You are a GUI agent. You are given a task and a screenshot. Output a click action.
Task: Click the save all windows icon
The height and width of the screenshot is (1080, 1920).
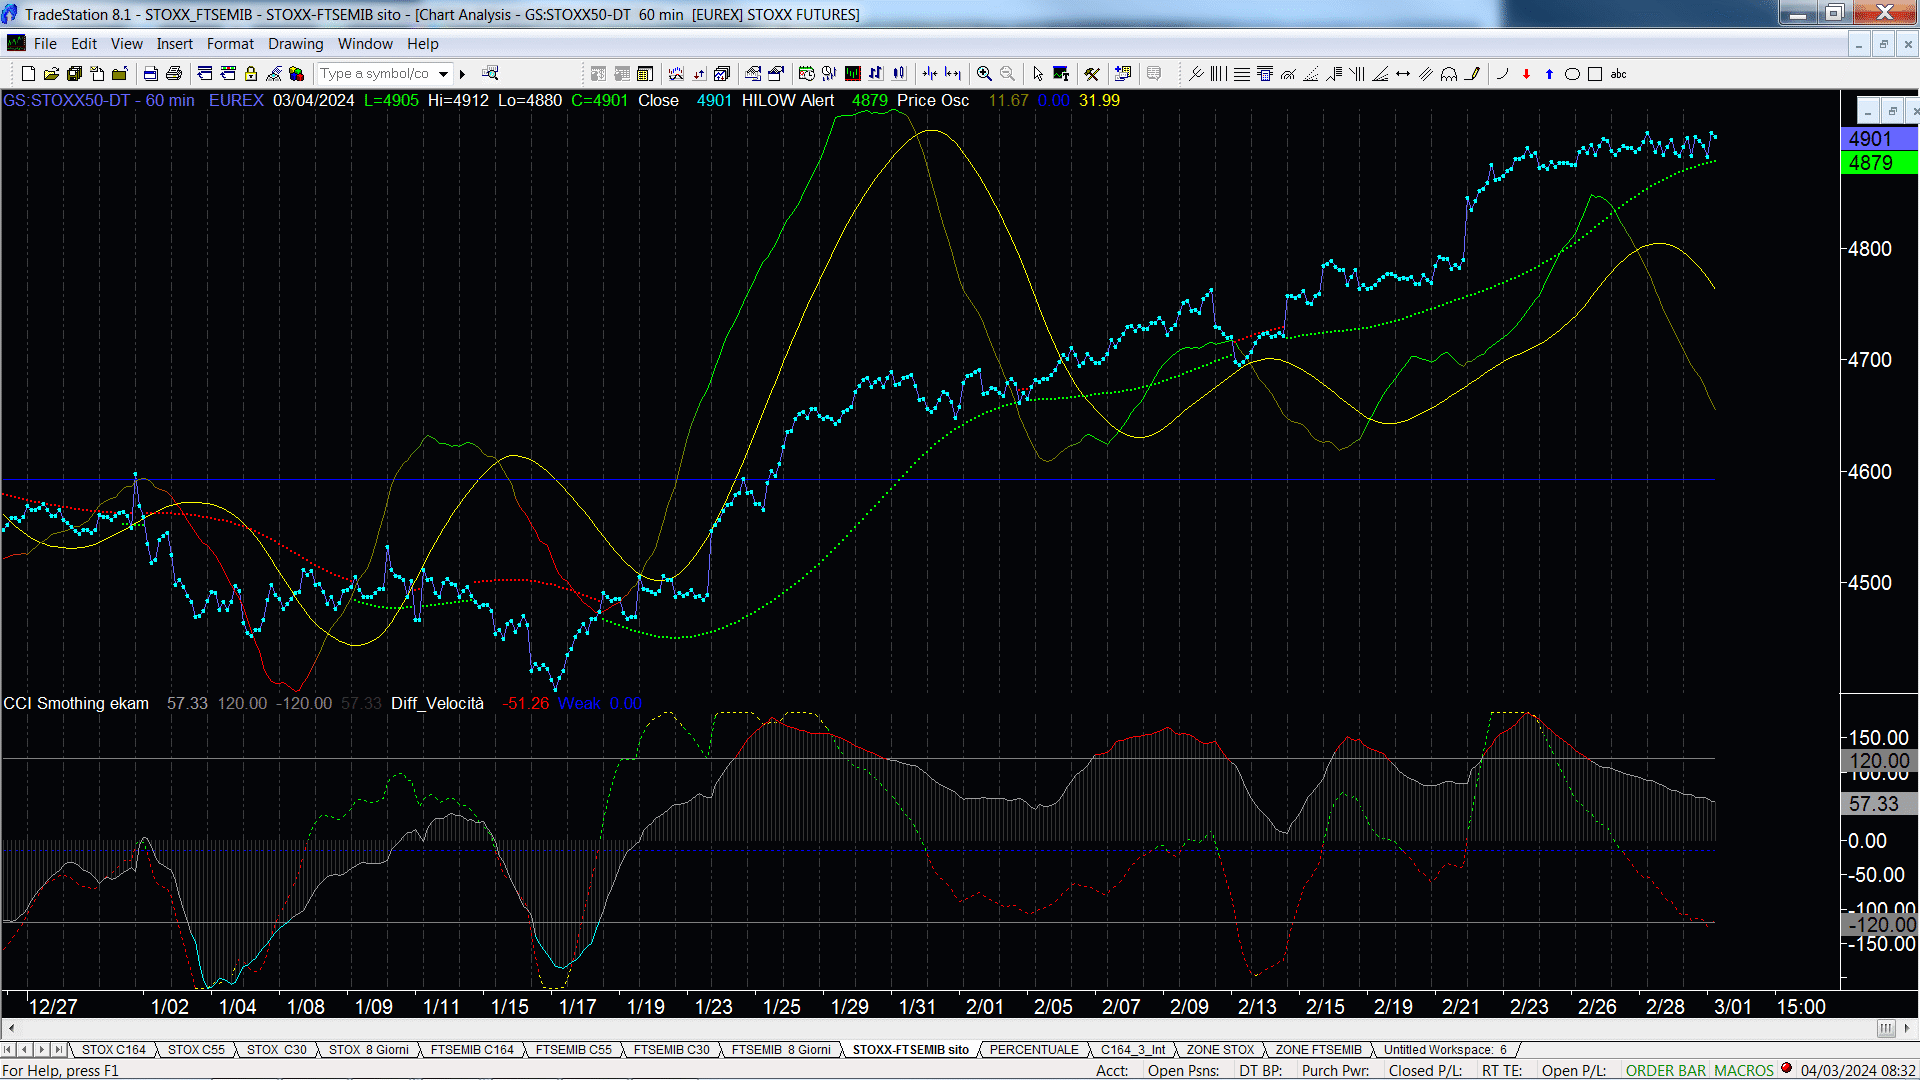[74, 74]
